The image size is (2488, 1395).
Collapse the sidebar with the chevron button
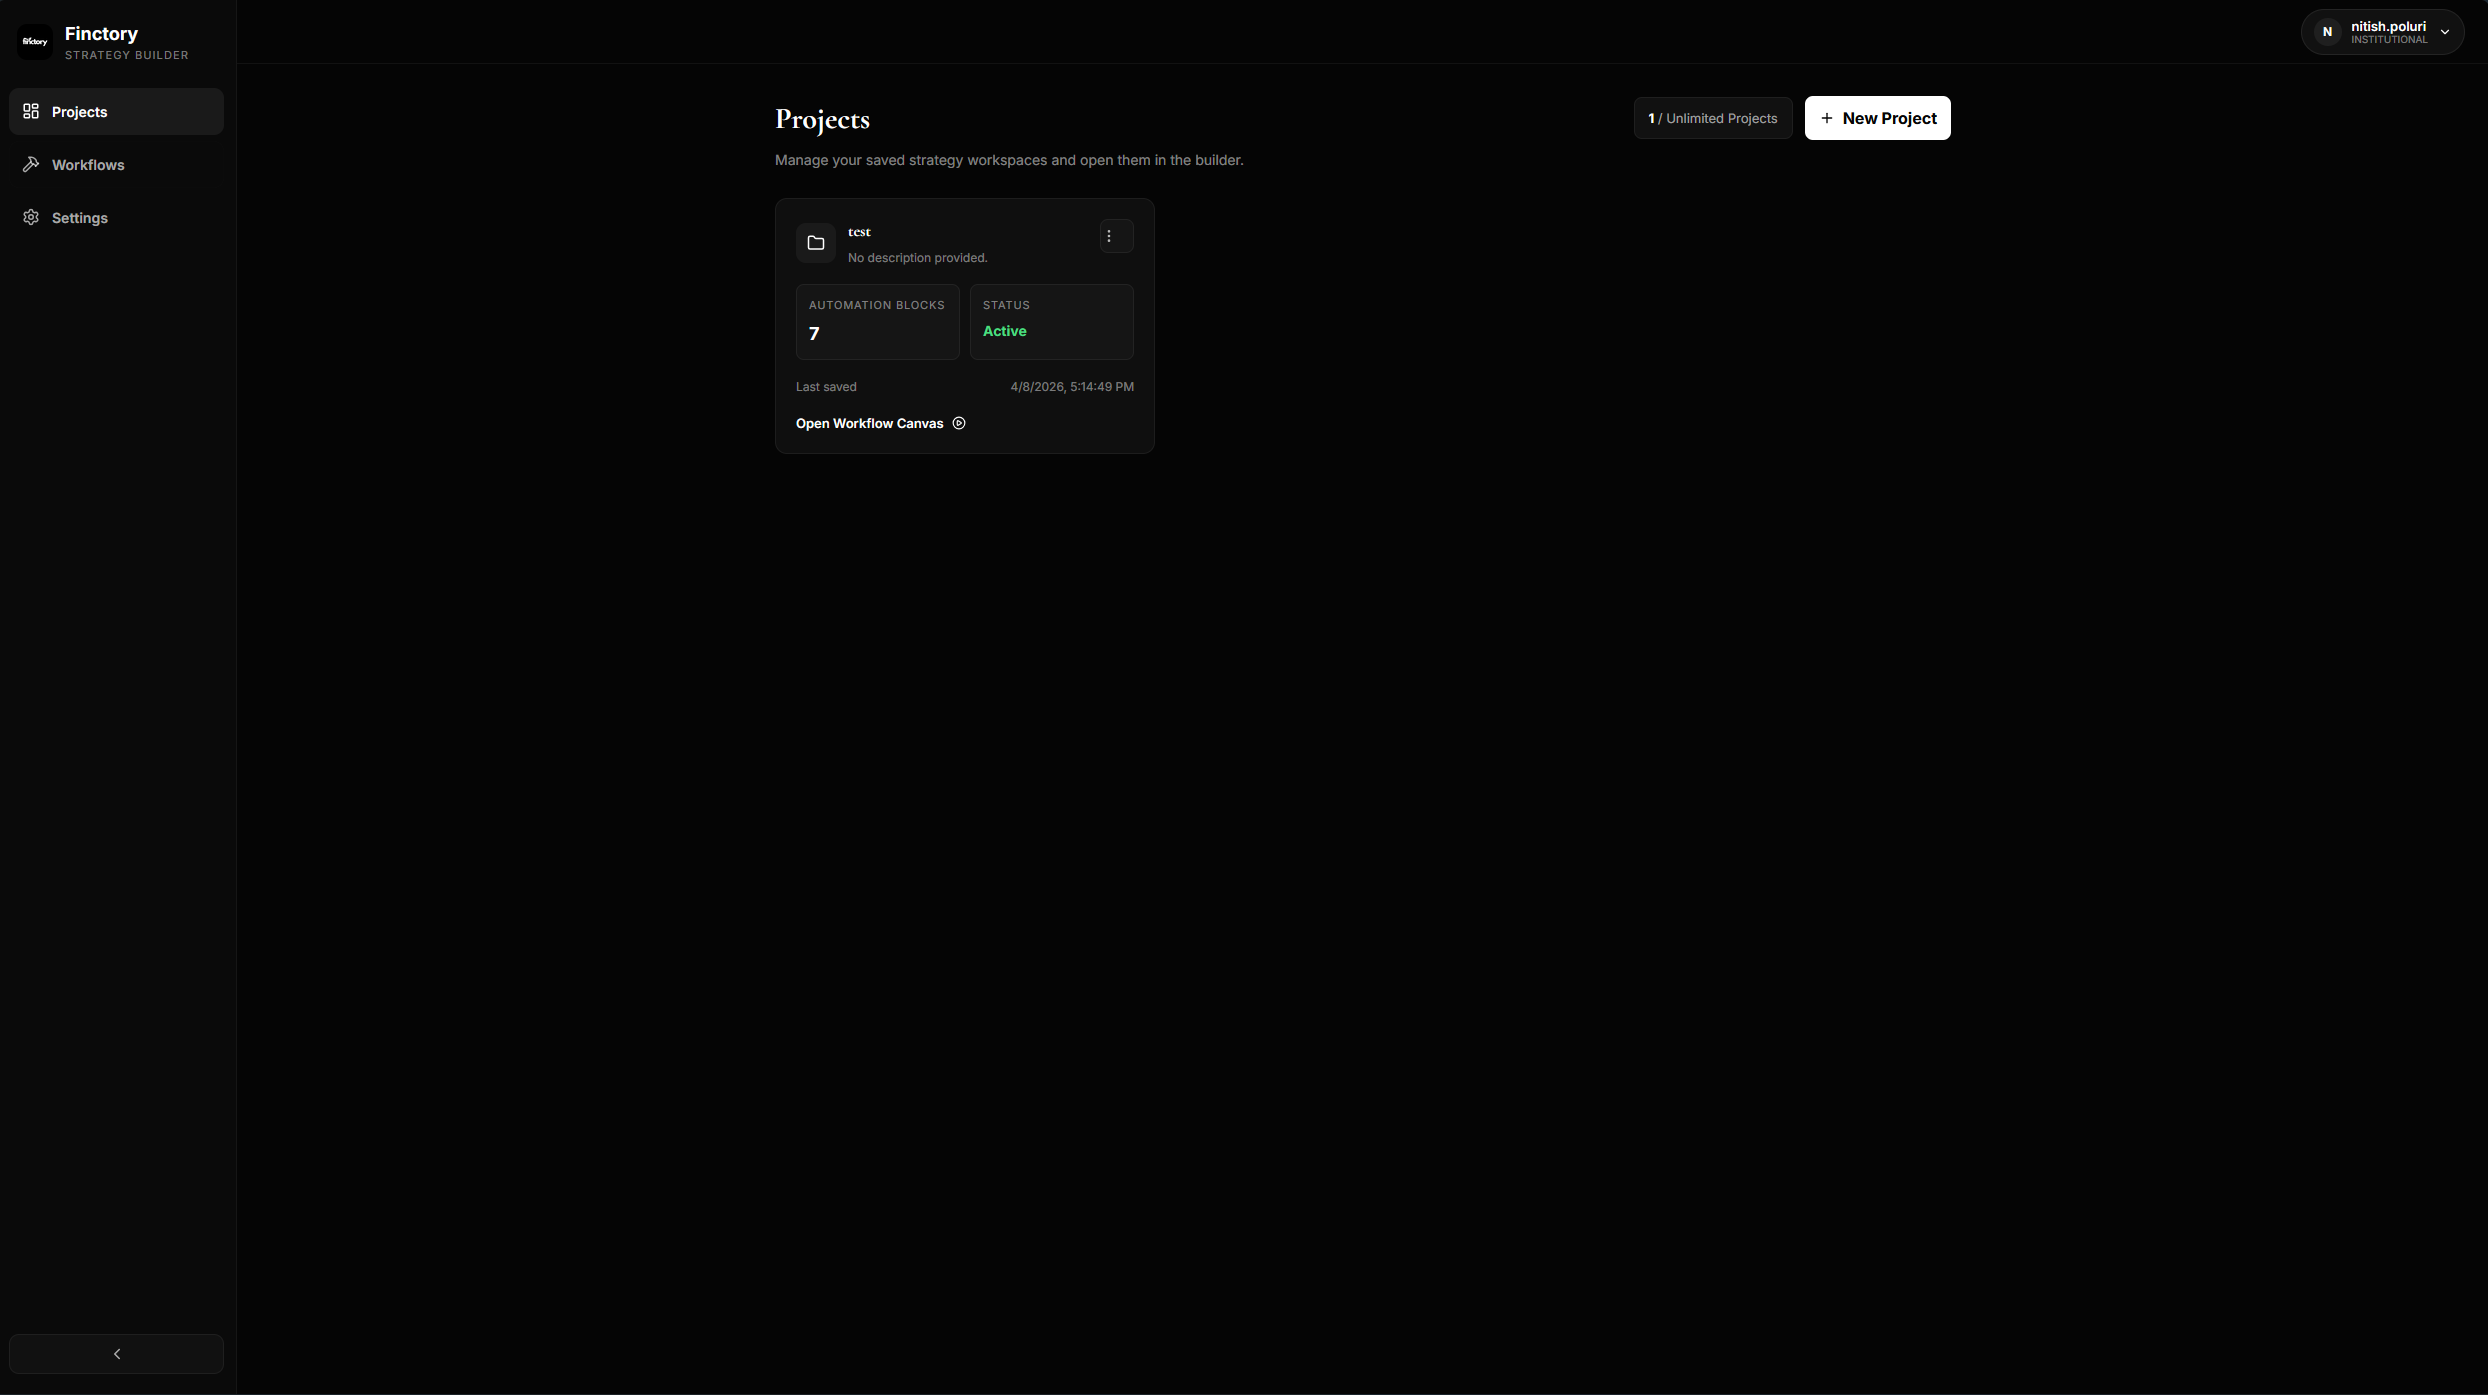(x=117, y=1354)
